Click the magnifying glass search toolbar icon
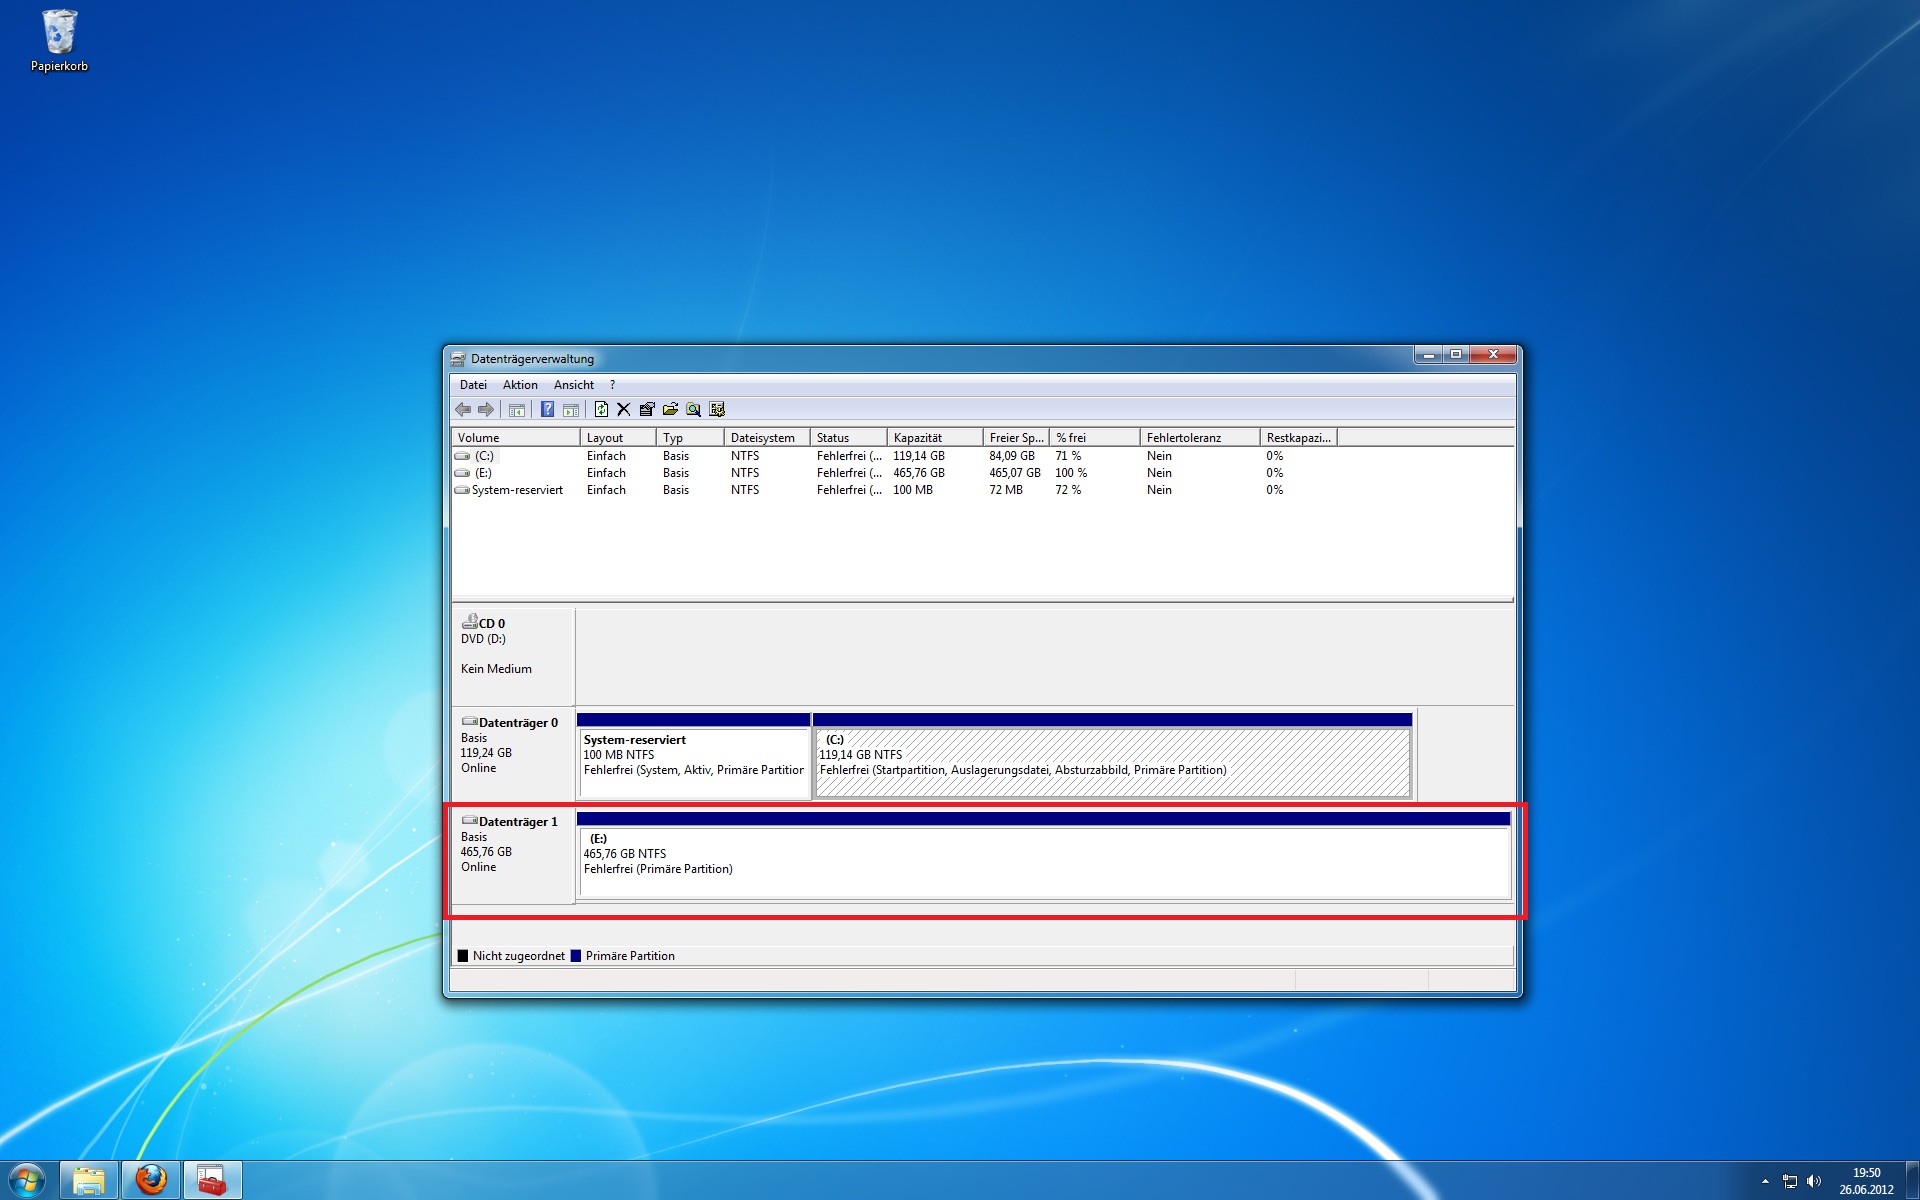Viewport: 1920px width, 1200px height. 693,409
